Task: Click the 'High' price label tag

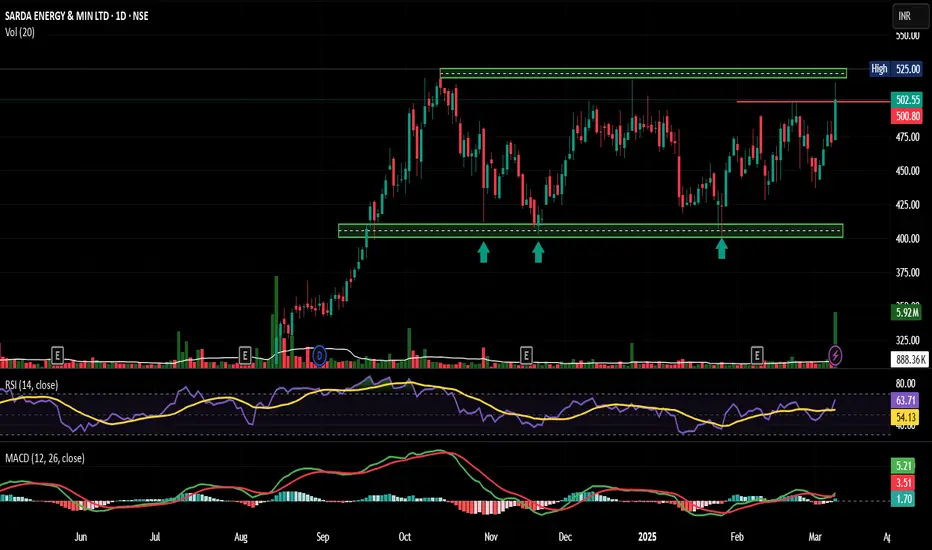Action: [879, 69]
